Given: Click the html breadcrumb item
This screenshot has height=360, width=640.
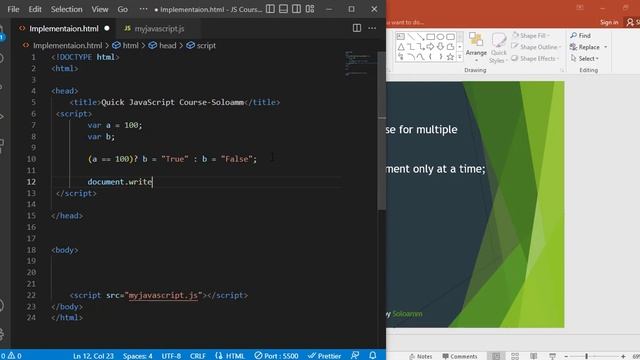Looking at the screenshot, I should coord(126,45).
